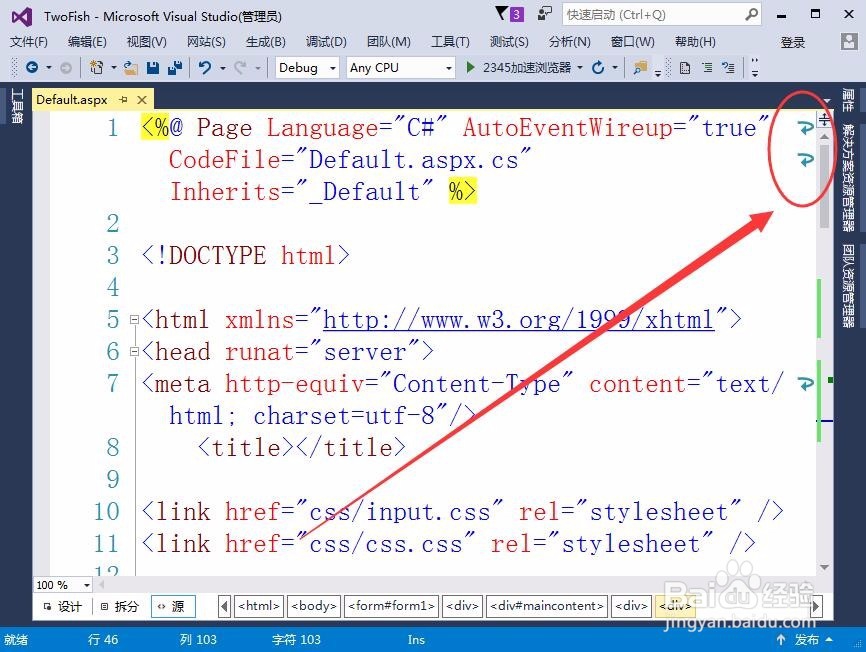Click the Navigate Forward arrow icon

(65, 68)
